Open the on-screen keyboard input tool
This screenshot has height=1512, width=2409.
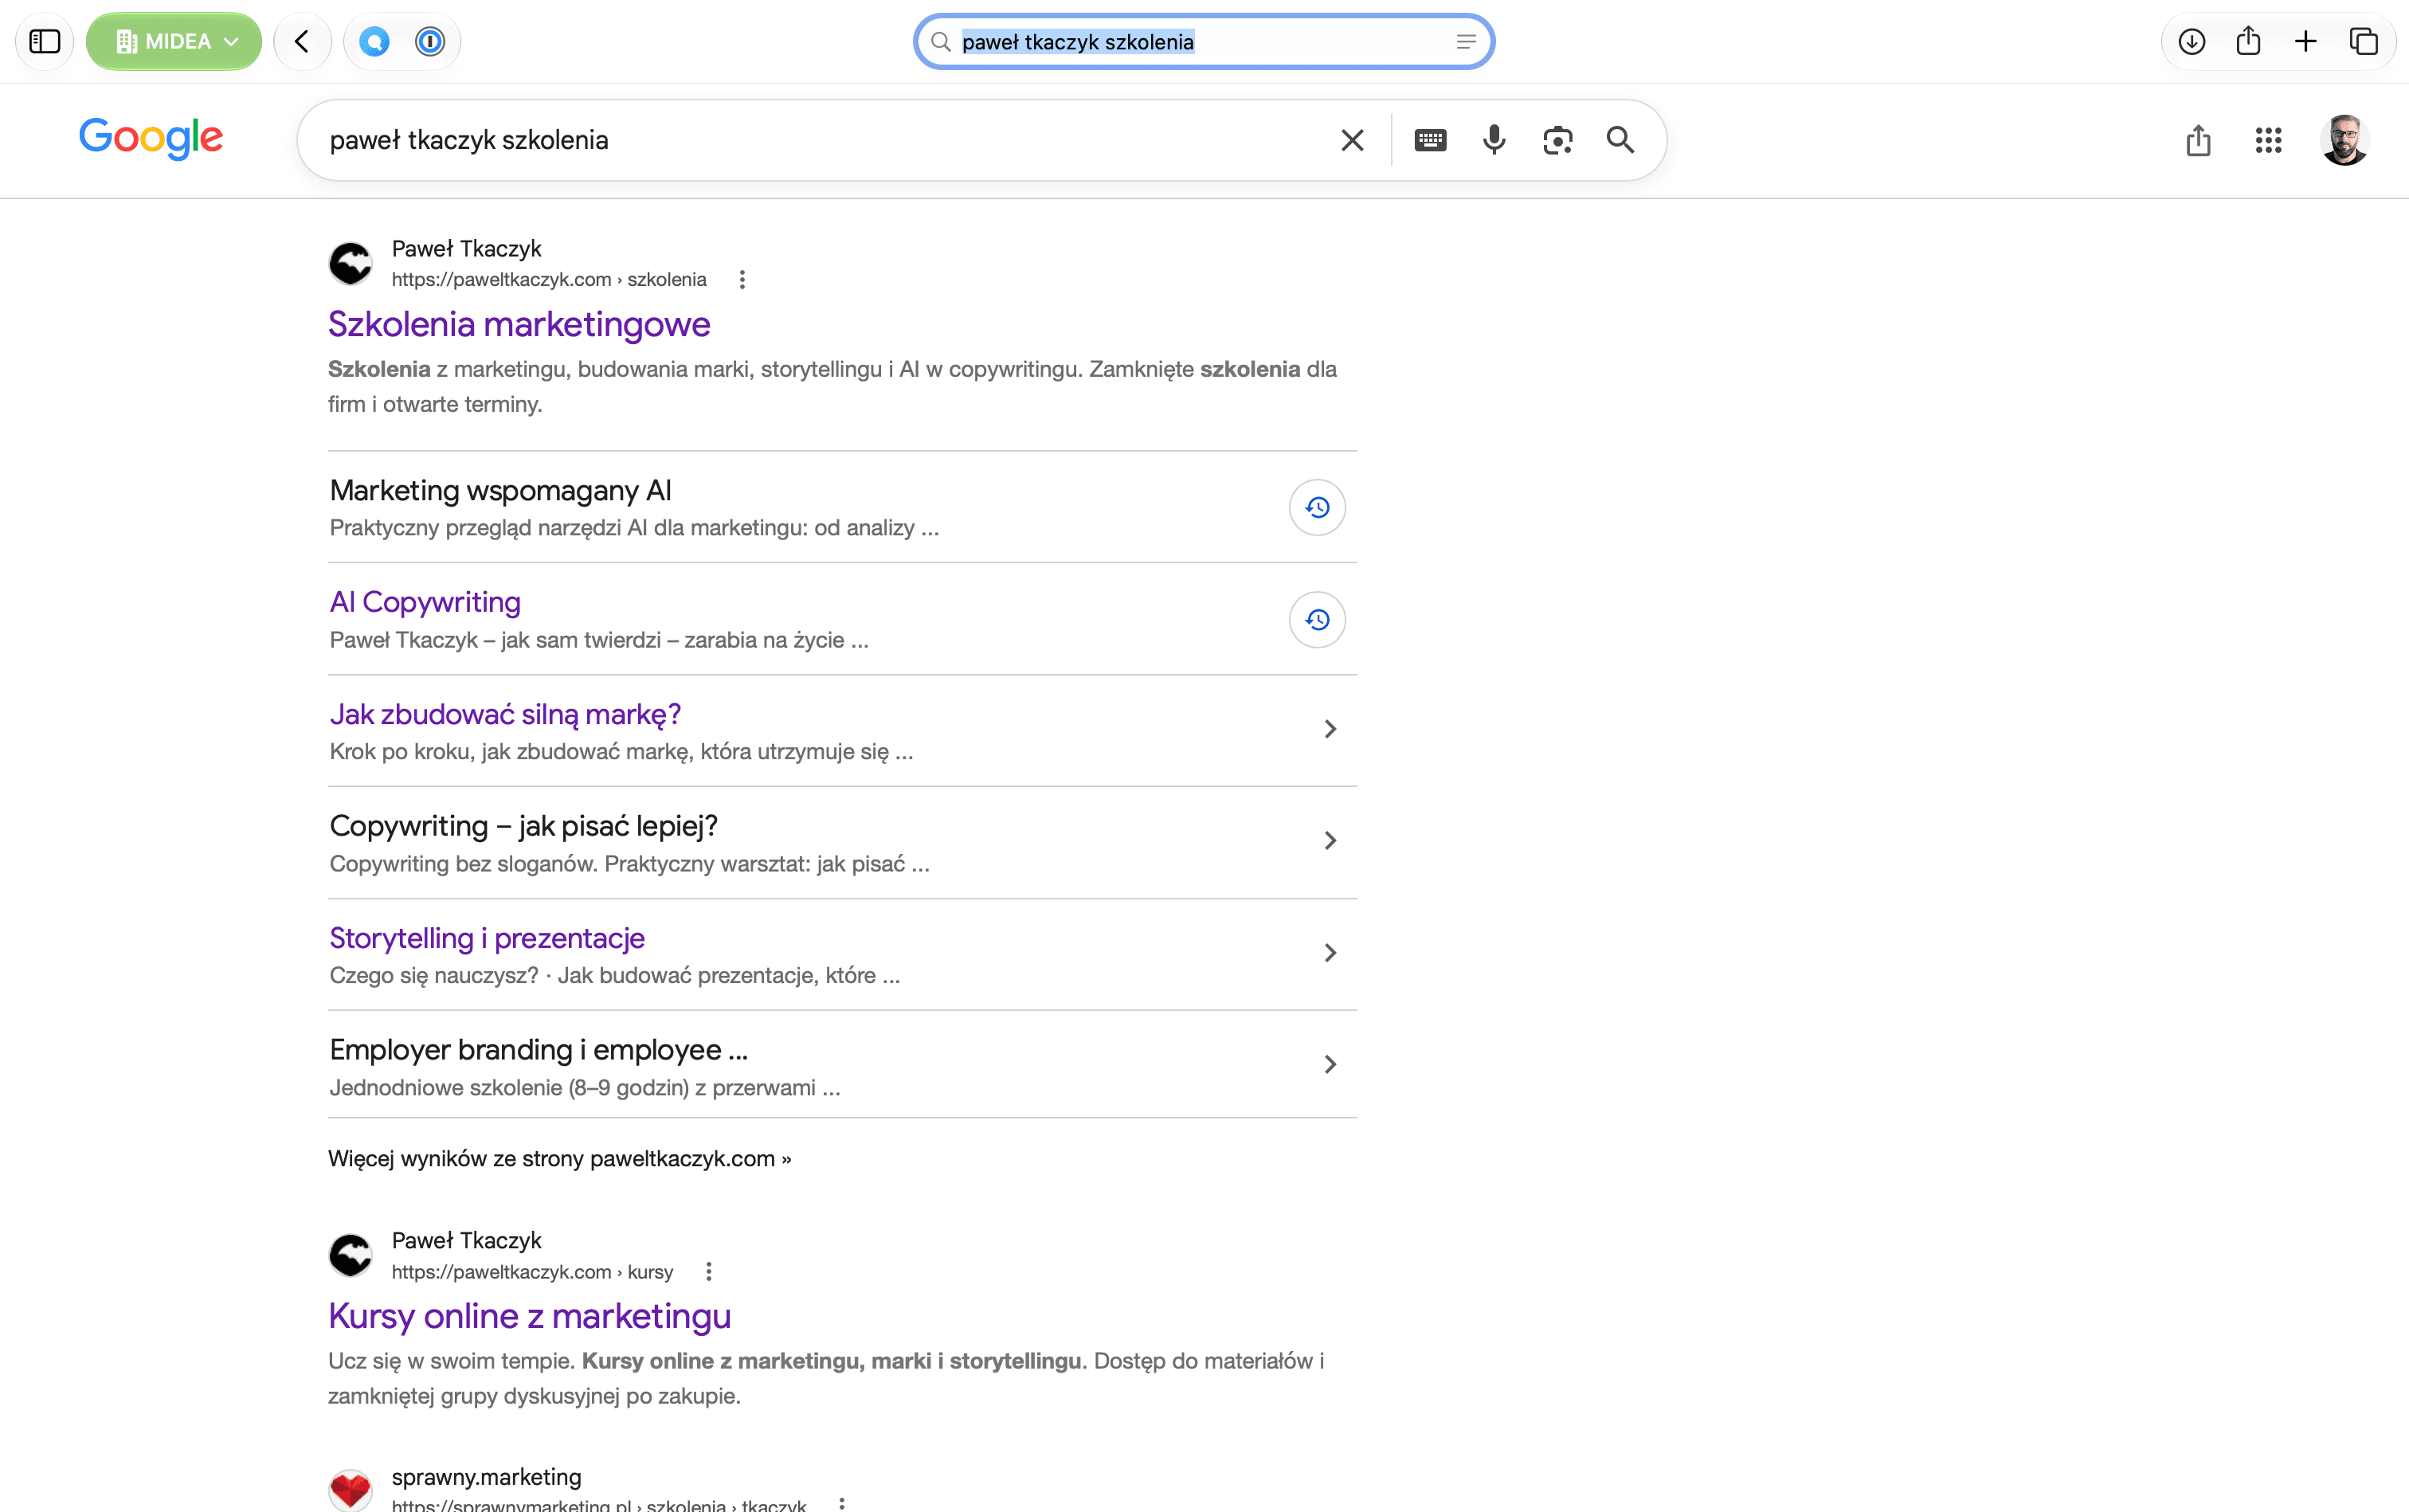click(1430, 140)
